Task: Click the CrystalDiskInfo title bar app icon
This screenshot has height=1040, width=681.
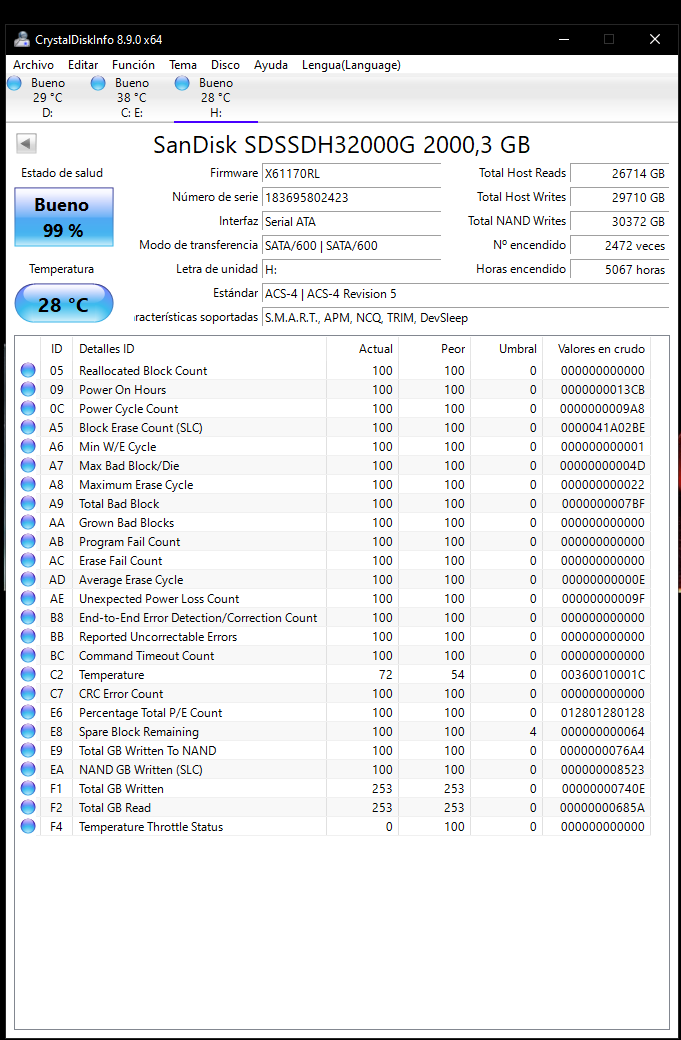Action: [21, 39]
